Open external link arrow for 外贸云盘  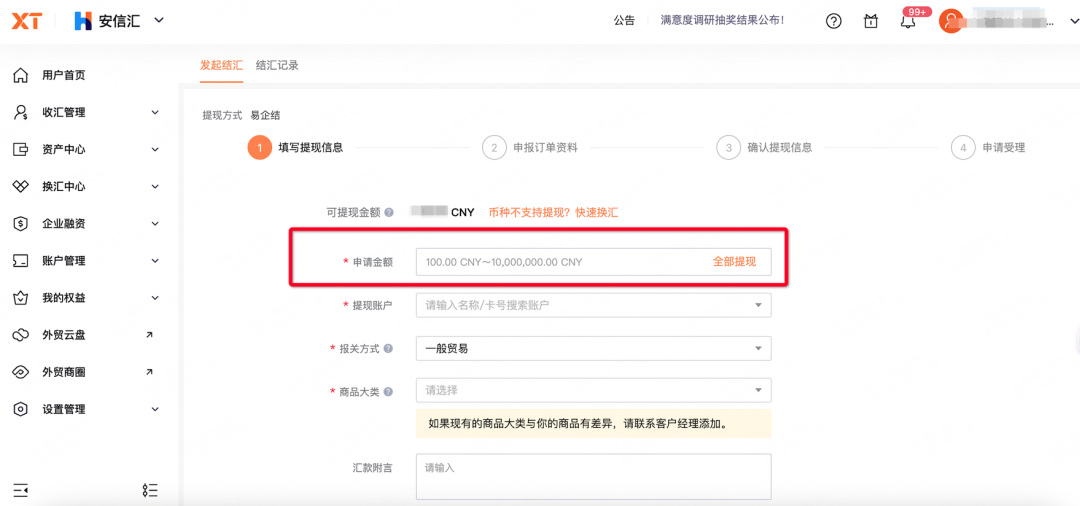149,335
